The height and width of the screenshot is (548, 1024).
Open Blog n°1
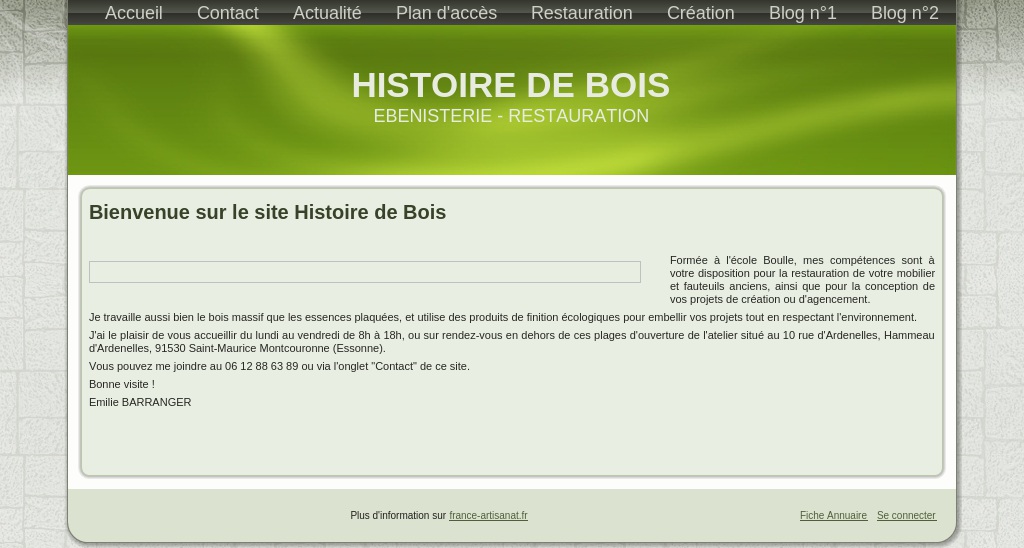pos(802,12)
